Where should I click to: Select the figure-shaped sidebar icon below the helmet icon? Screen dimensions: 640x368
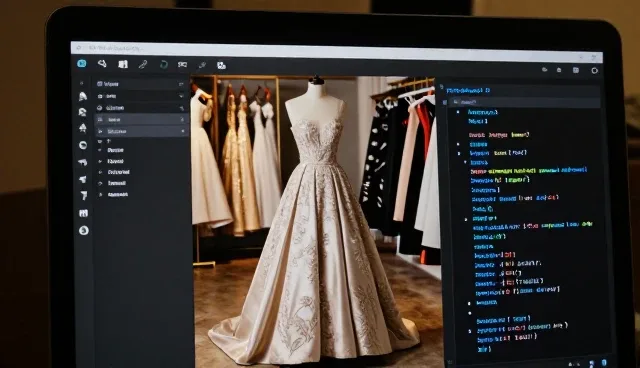(x=82, y=112)
